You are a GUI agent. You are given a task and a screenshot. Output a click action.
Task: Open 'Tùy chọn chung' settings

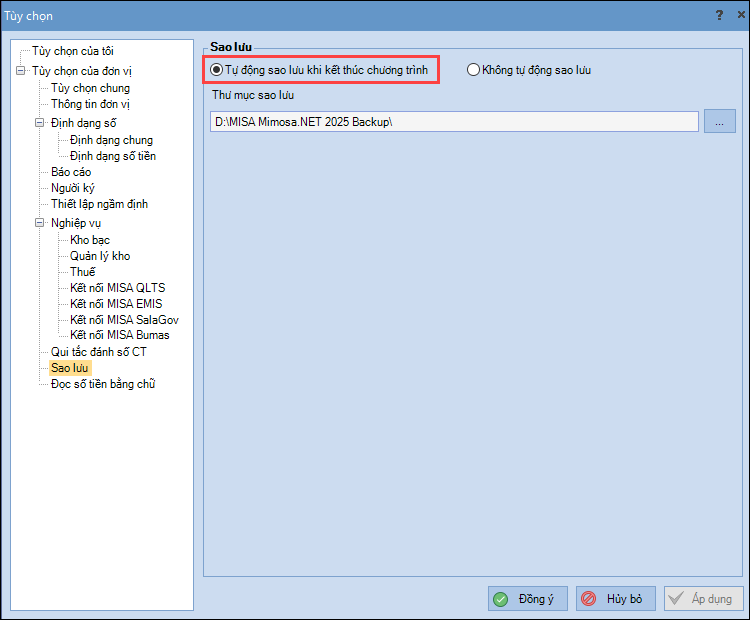pyautogui.click(x=90, y=88)
